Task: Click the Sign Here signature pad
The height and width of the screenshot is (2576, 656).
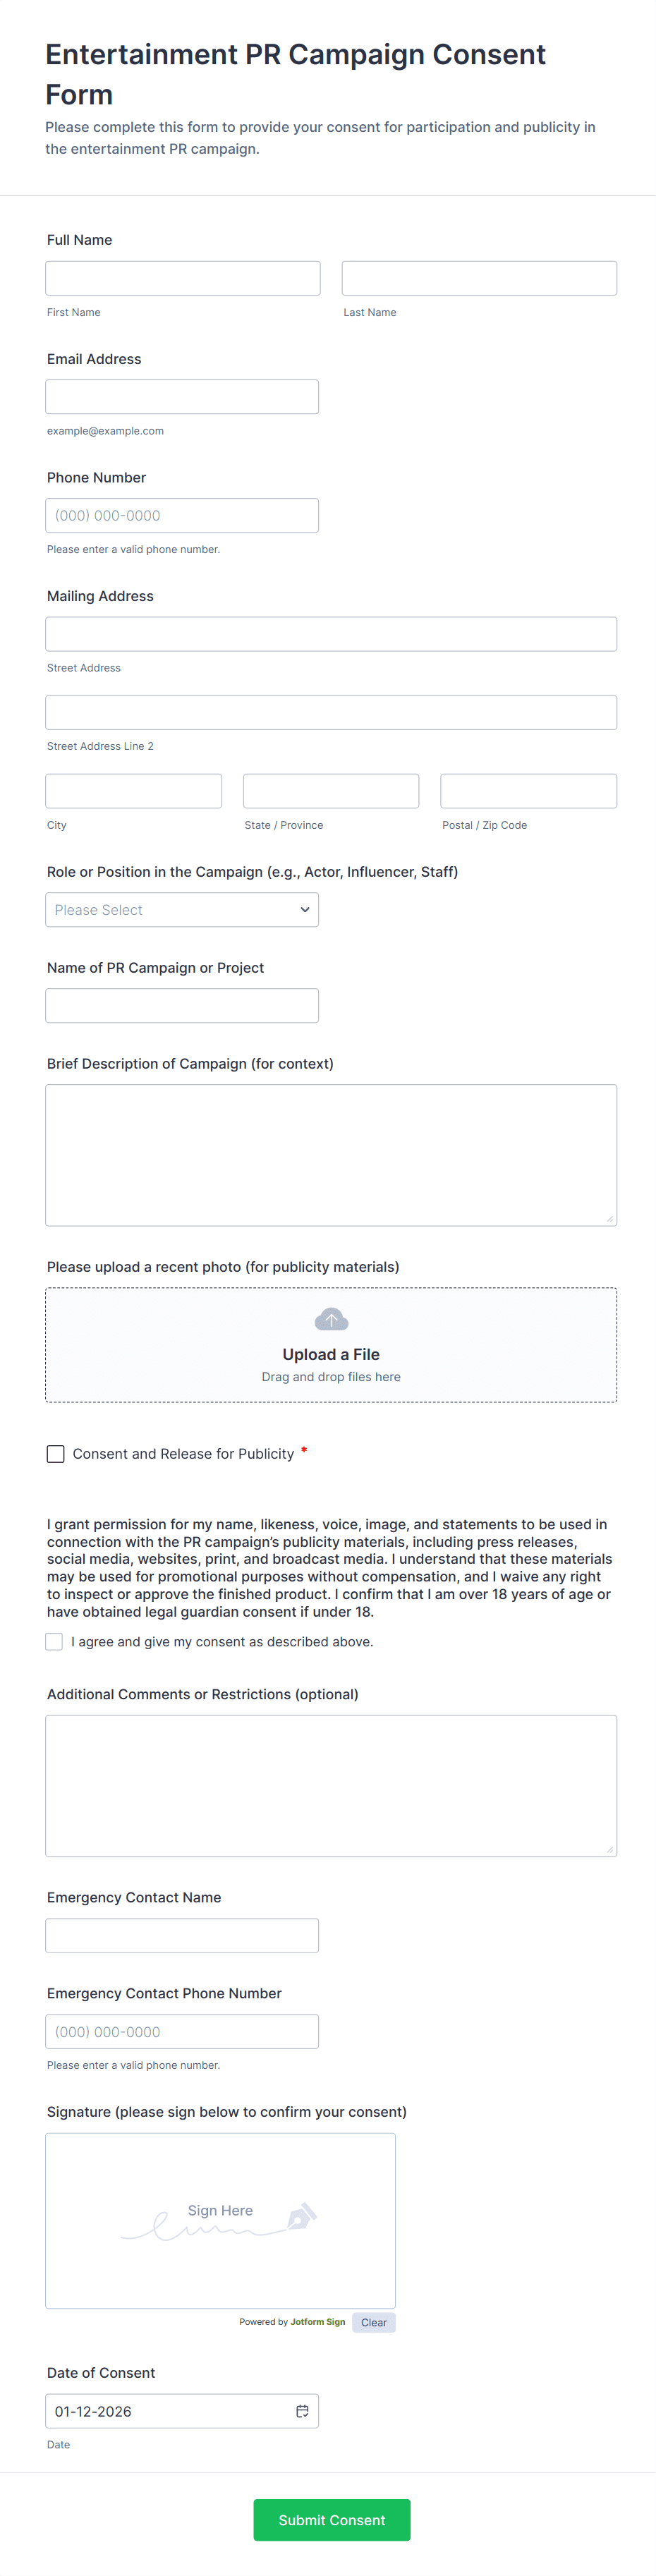Action: coord(220,2220)
